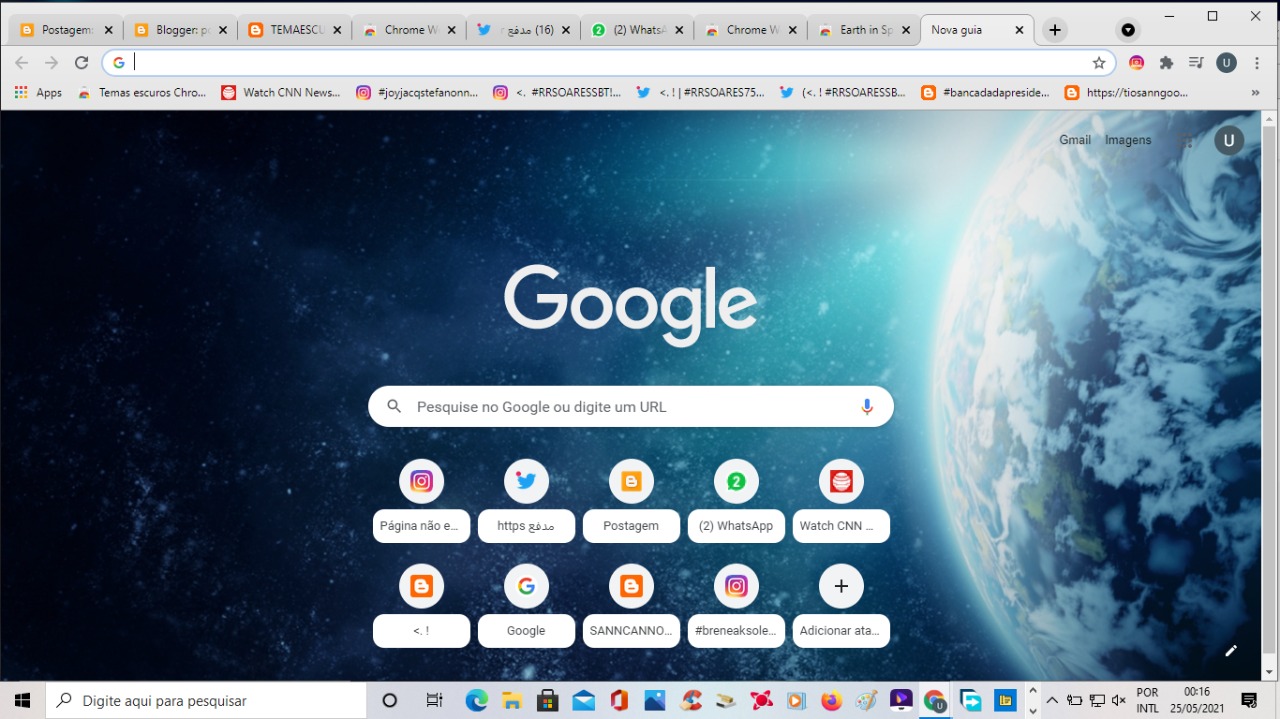Screen dimensions: 1280x719
Task: Open Mail app from taskbar
Action: click(x=583, y=700)
